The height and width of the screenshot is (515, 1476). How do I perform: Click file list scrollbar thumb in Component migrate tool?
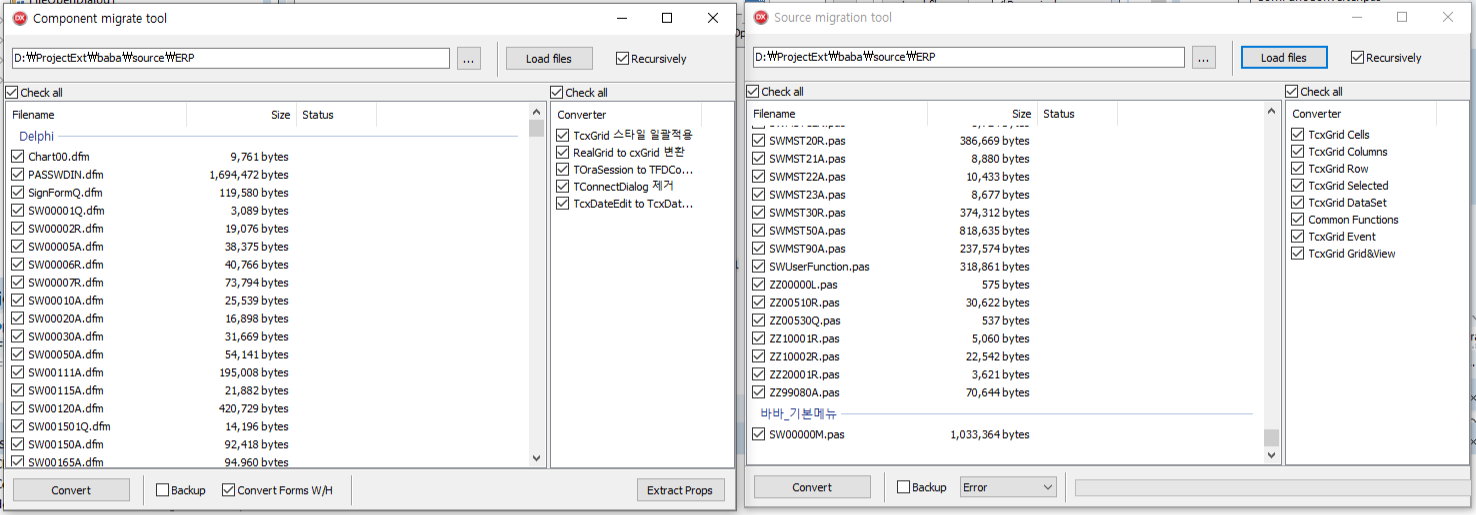pos(537,129)
